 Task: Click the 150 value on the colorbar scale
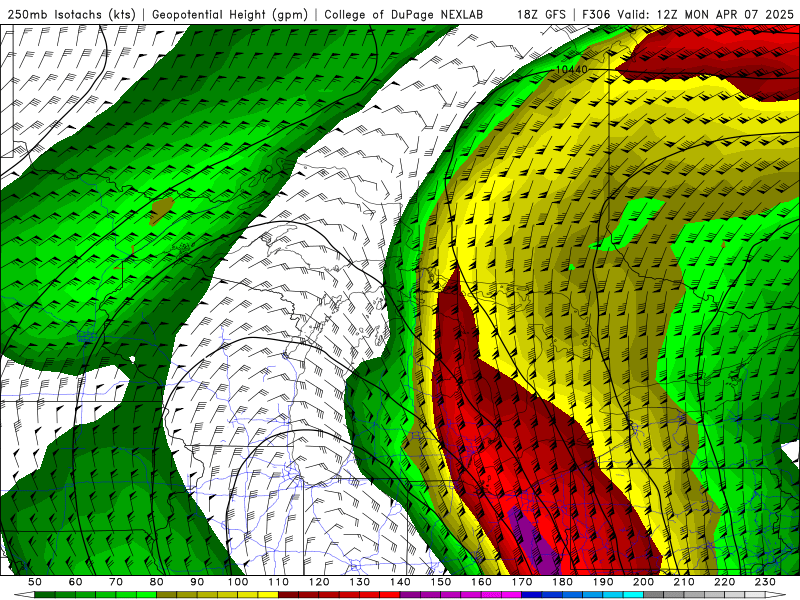(440, 582)
